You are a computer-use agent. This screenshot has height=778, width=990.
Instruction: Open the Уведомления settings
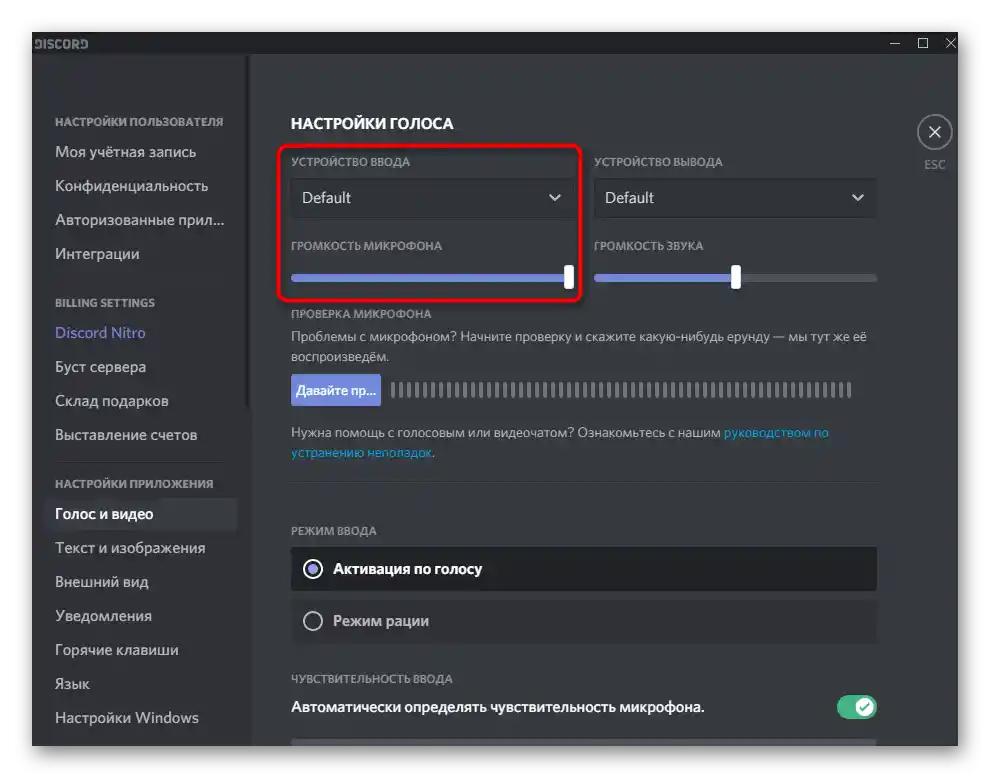(x=104, y=616)
